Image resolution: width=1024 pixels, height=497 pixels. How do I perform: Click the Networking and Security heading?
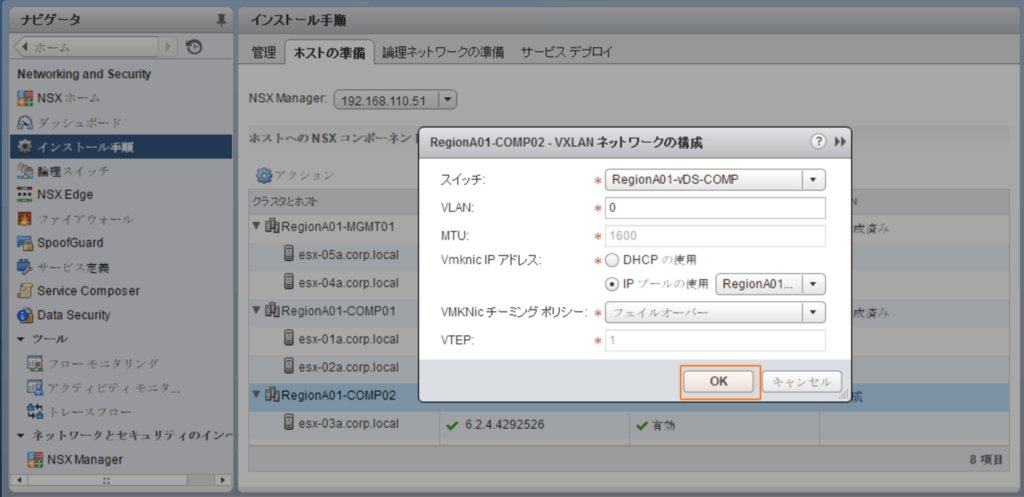[84, 74]
